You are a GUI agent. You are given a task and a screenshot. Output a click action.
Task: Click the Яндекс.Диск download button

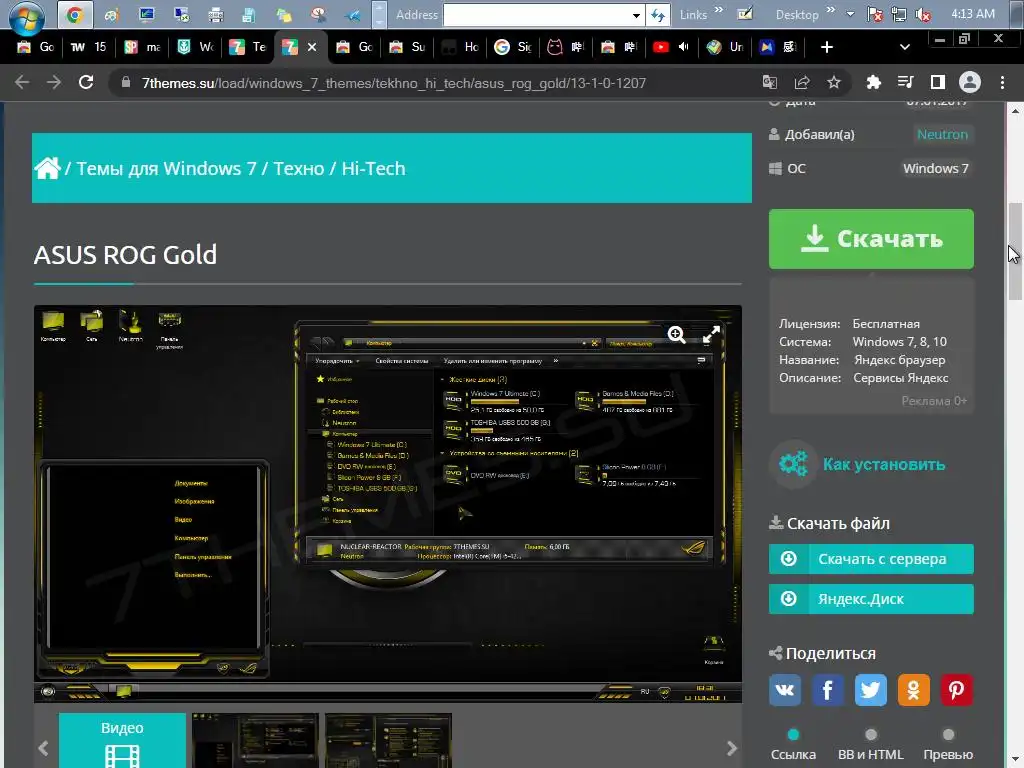click(871, 599)
